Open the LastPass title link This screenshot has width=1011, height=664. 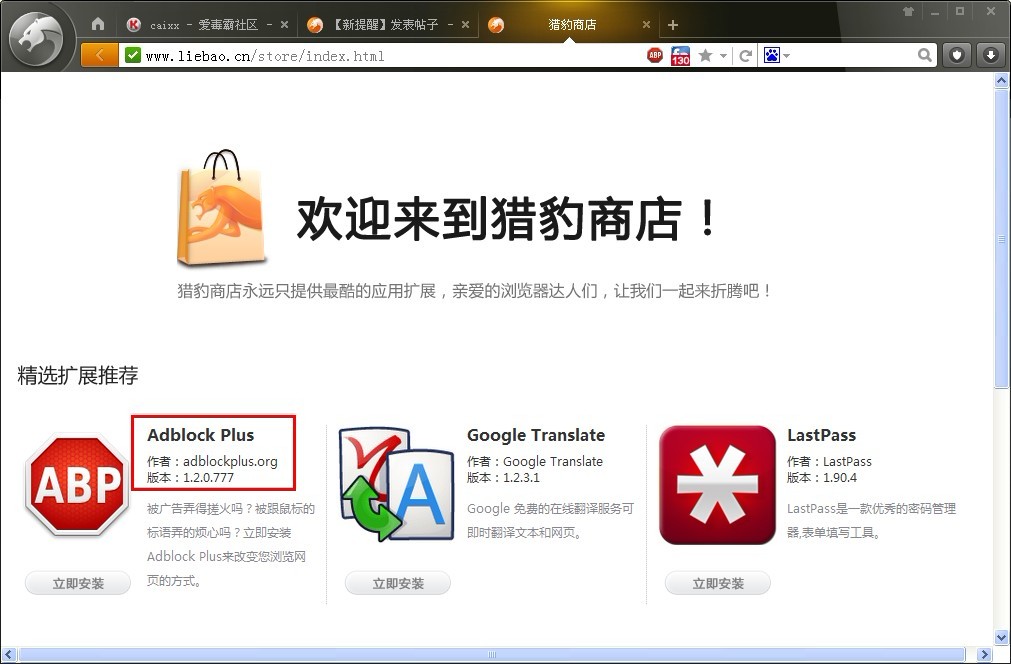821,435
